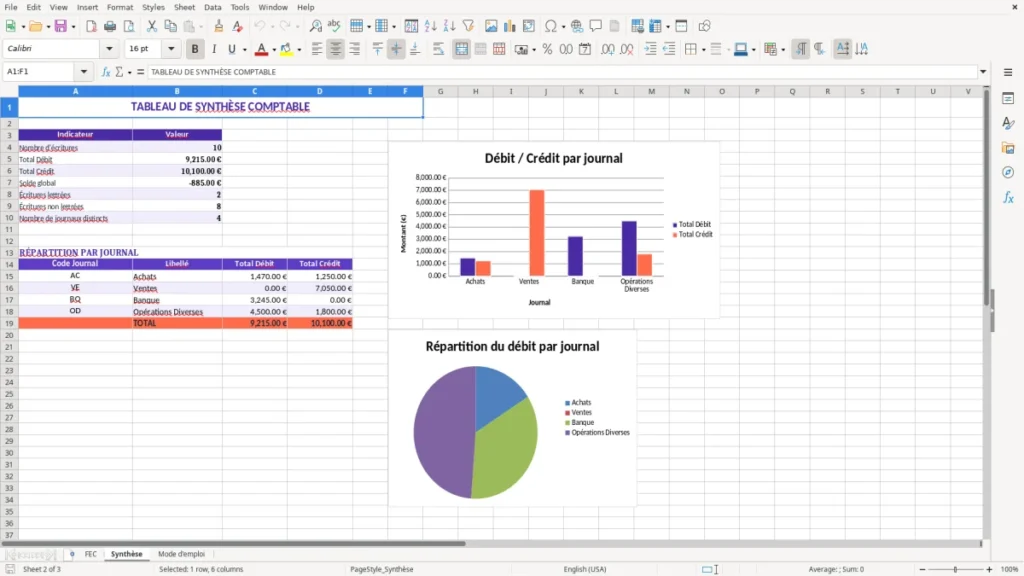Image resolution: width=1024 pixels, height=576 pixels.
Task: Click English (USA) language in status bar
Action: click(x=585, y=569)
